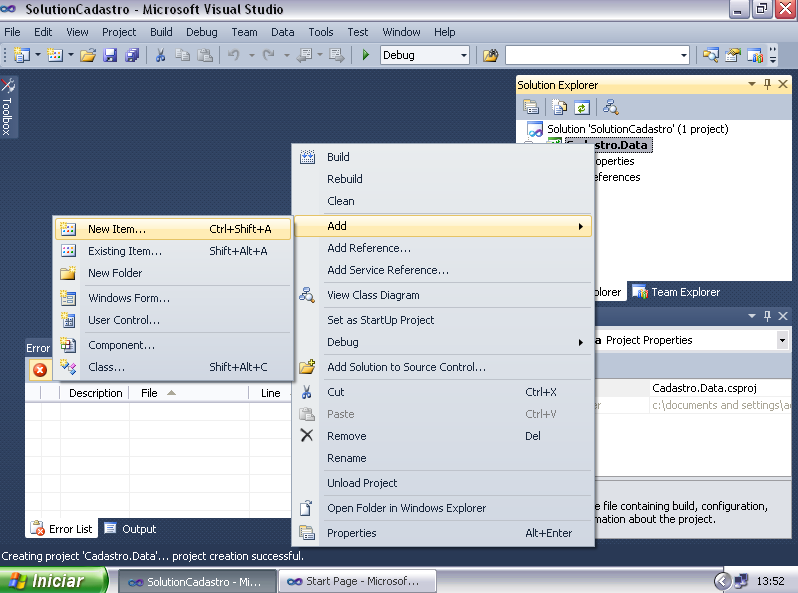Click Navigate Backward toolbar icon
Screen dimensions: 798x593
pyautogui.click(x=304, y=55)
